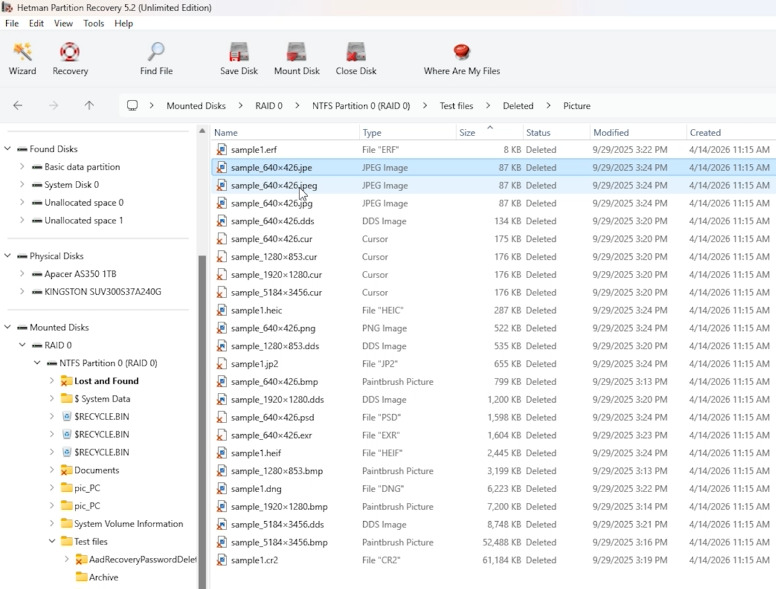Open the Edit menu

[36, 23]
